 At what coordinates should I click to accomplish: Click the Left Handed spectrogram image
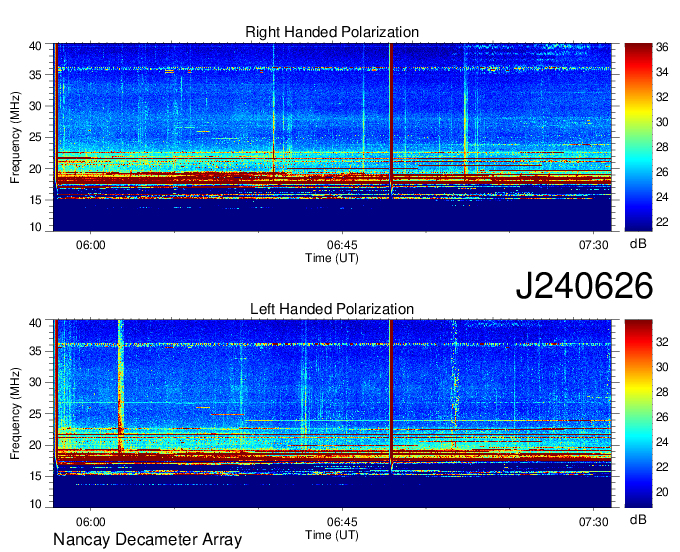coord(332,414)
